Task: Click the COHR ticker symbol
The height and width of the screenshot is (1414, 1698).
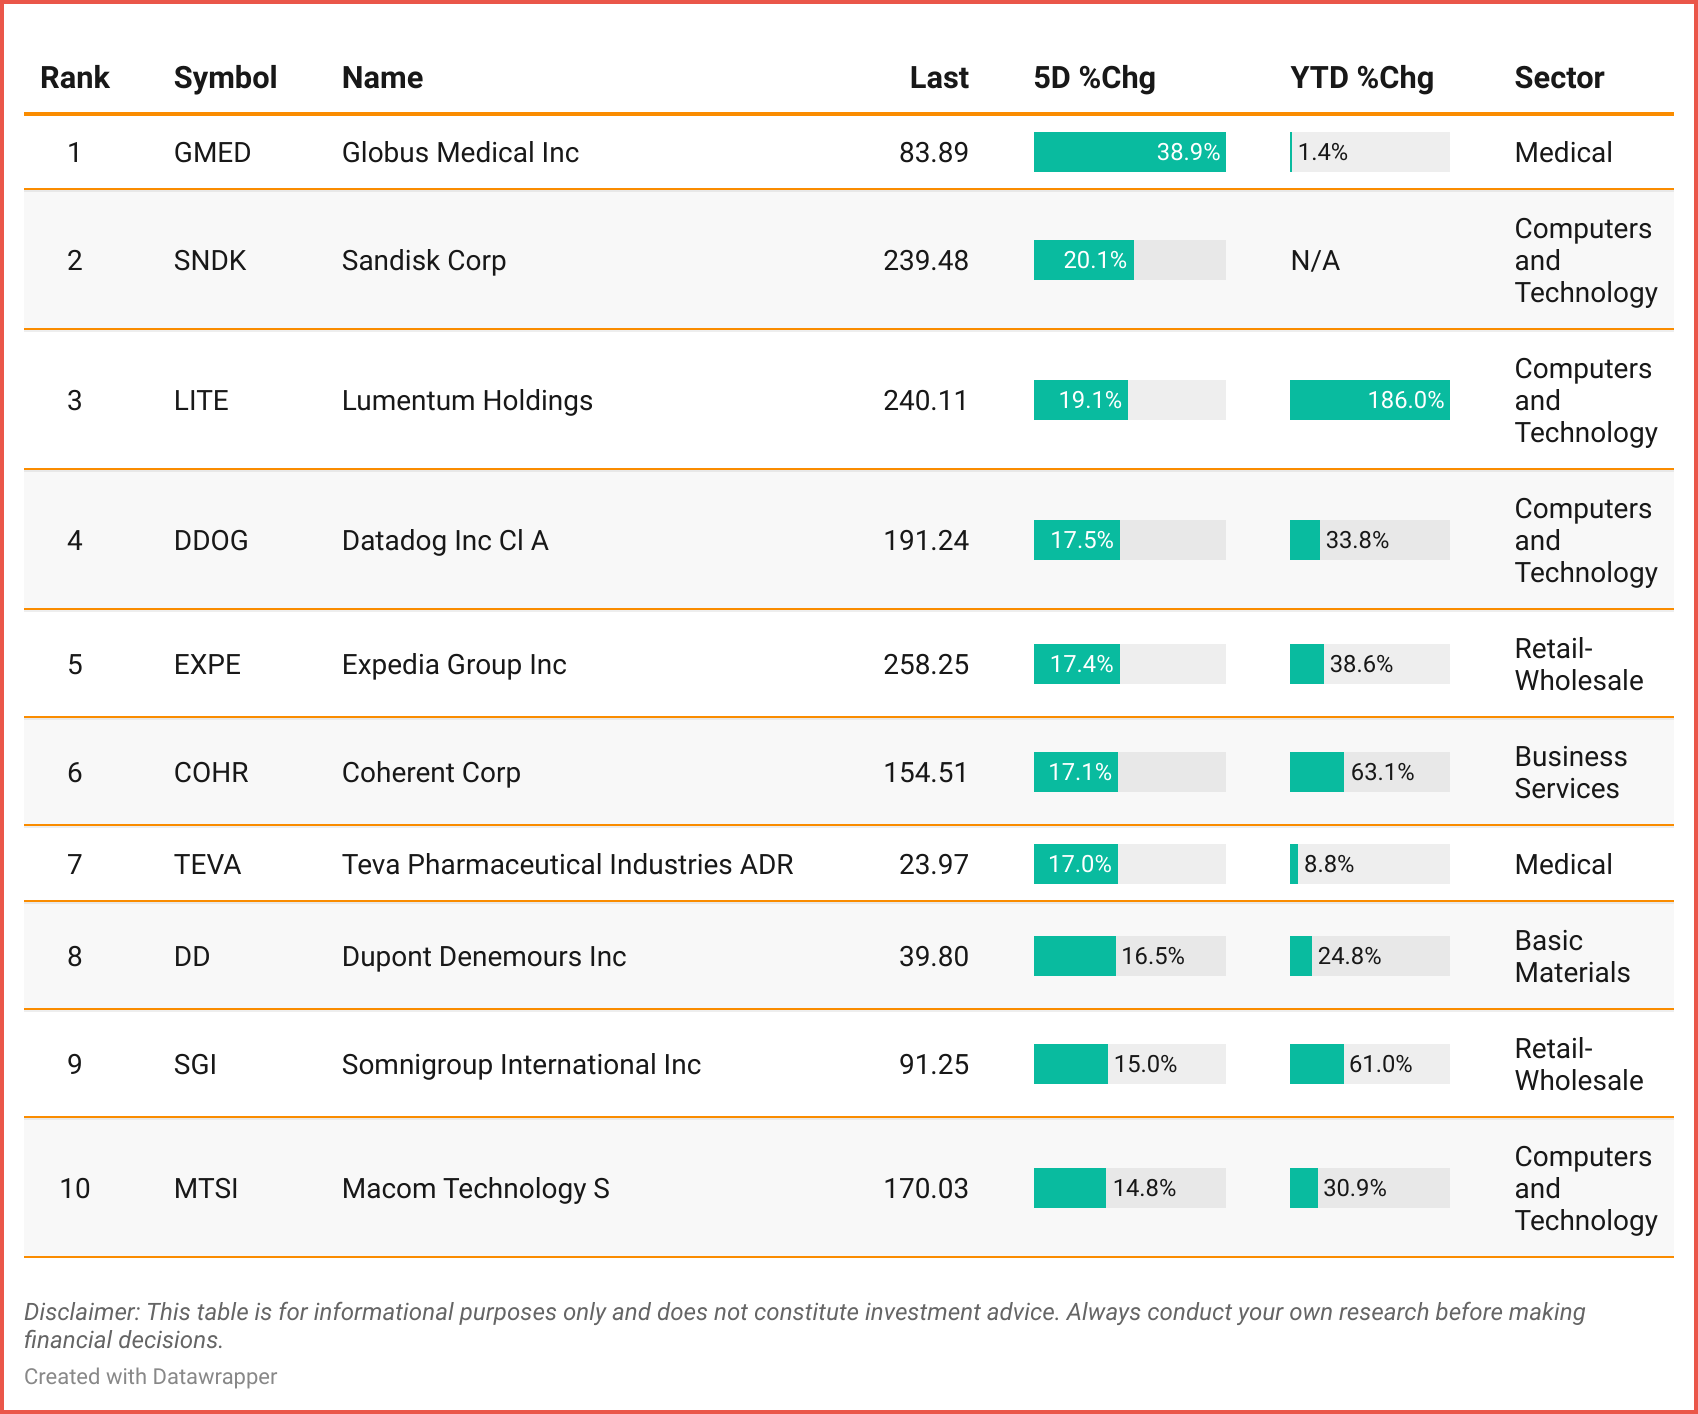Action: [211, 773]
